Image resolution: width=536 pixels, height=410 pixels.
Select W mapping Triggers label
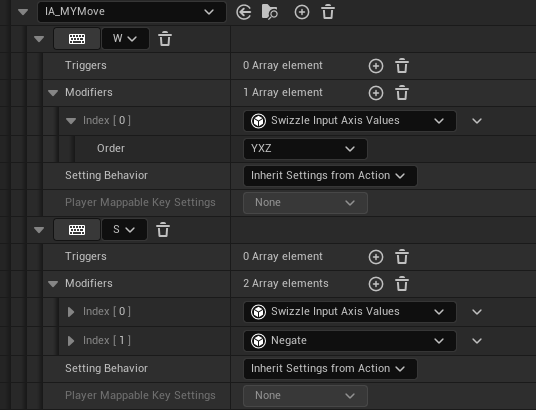86,66
